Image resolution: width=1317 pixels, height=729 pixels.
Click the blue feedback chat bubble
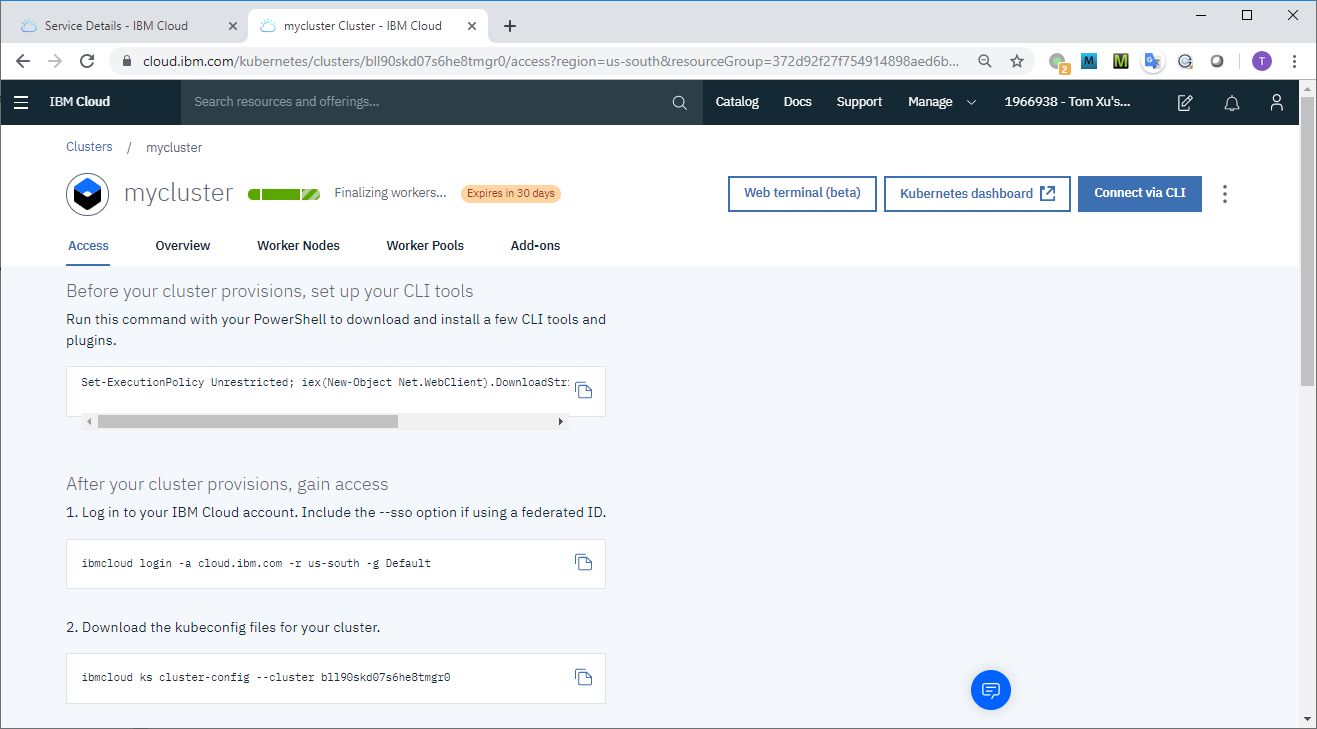[991, 690]
